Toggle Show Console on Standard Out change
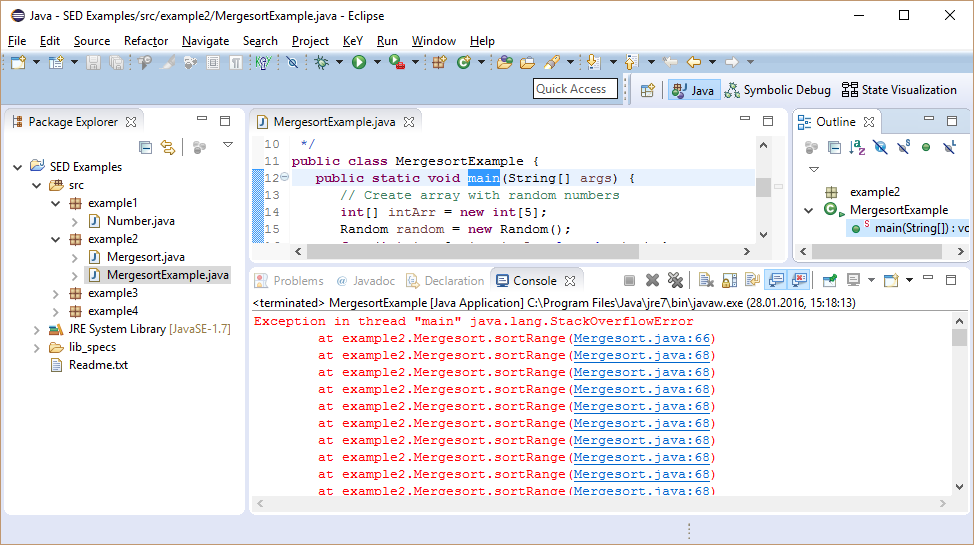The height and width of the screenshot is (545, 974). tap(776, 281)
